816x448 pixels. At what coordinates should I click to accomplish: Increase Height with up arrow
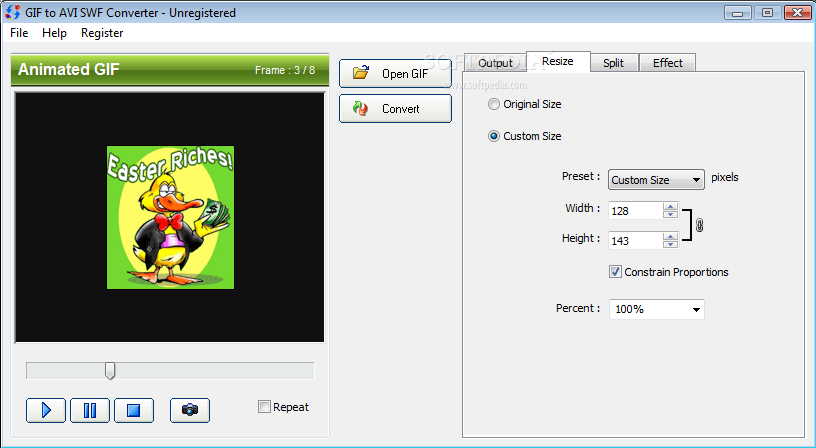670,237
